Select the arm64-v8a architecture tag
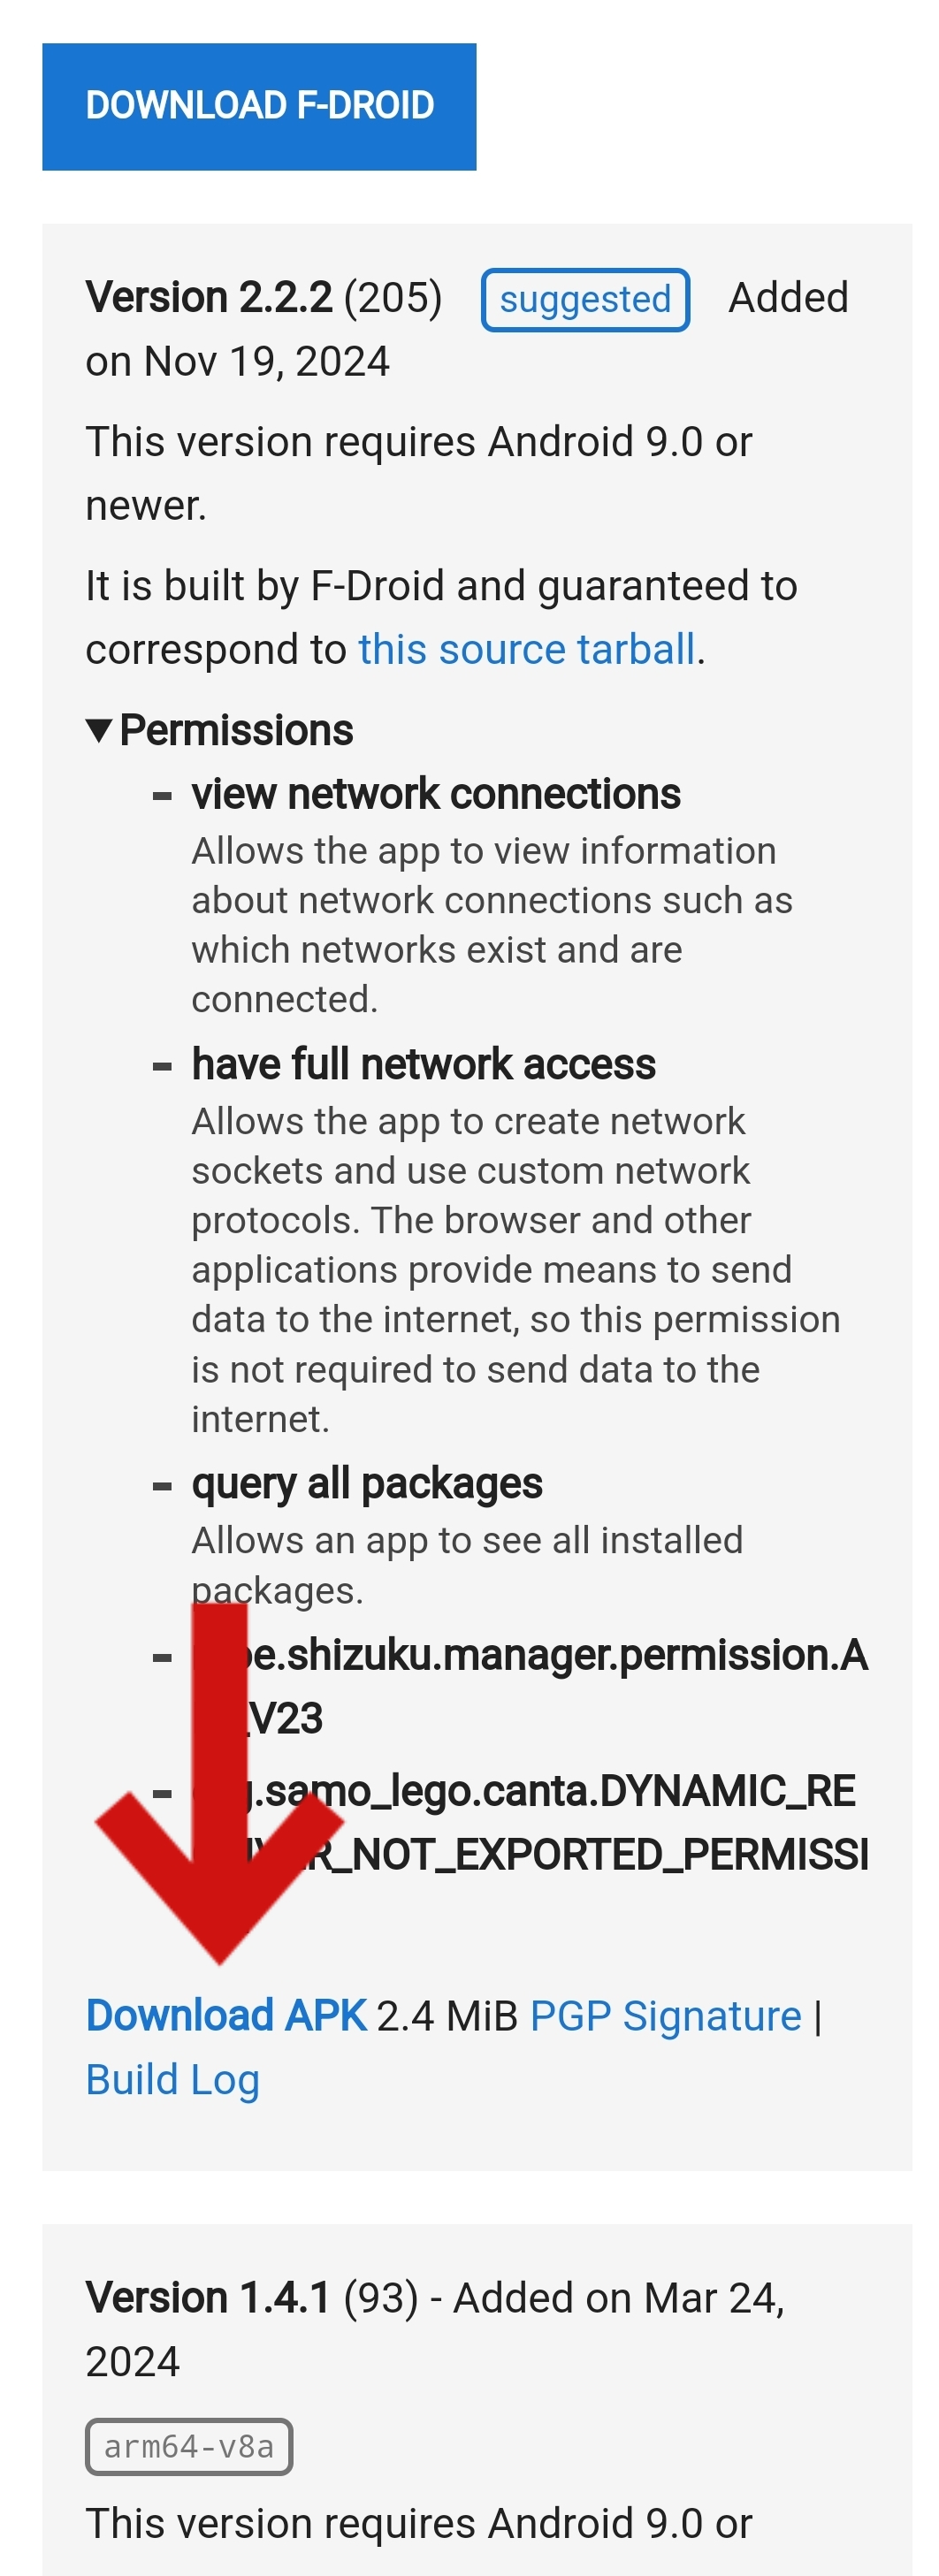This screenshot has width=939, height=2576. [x=189, y=2447]
